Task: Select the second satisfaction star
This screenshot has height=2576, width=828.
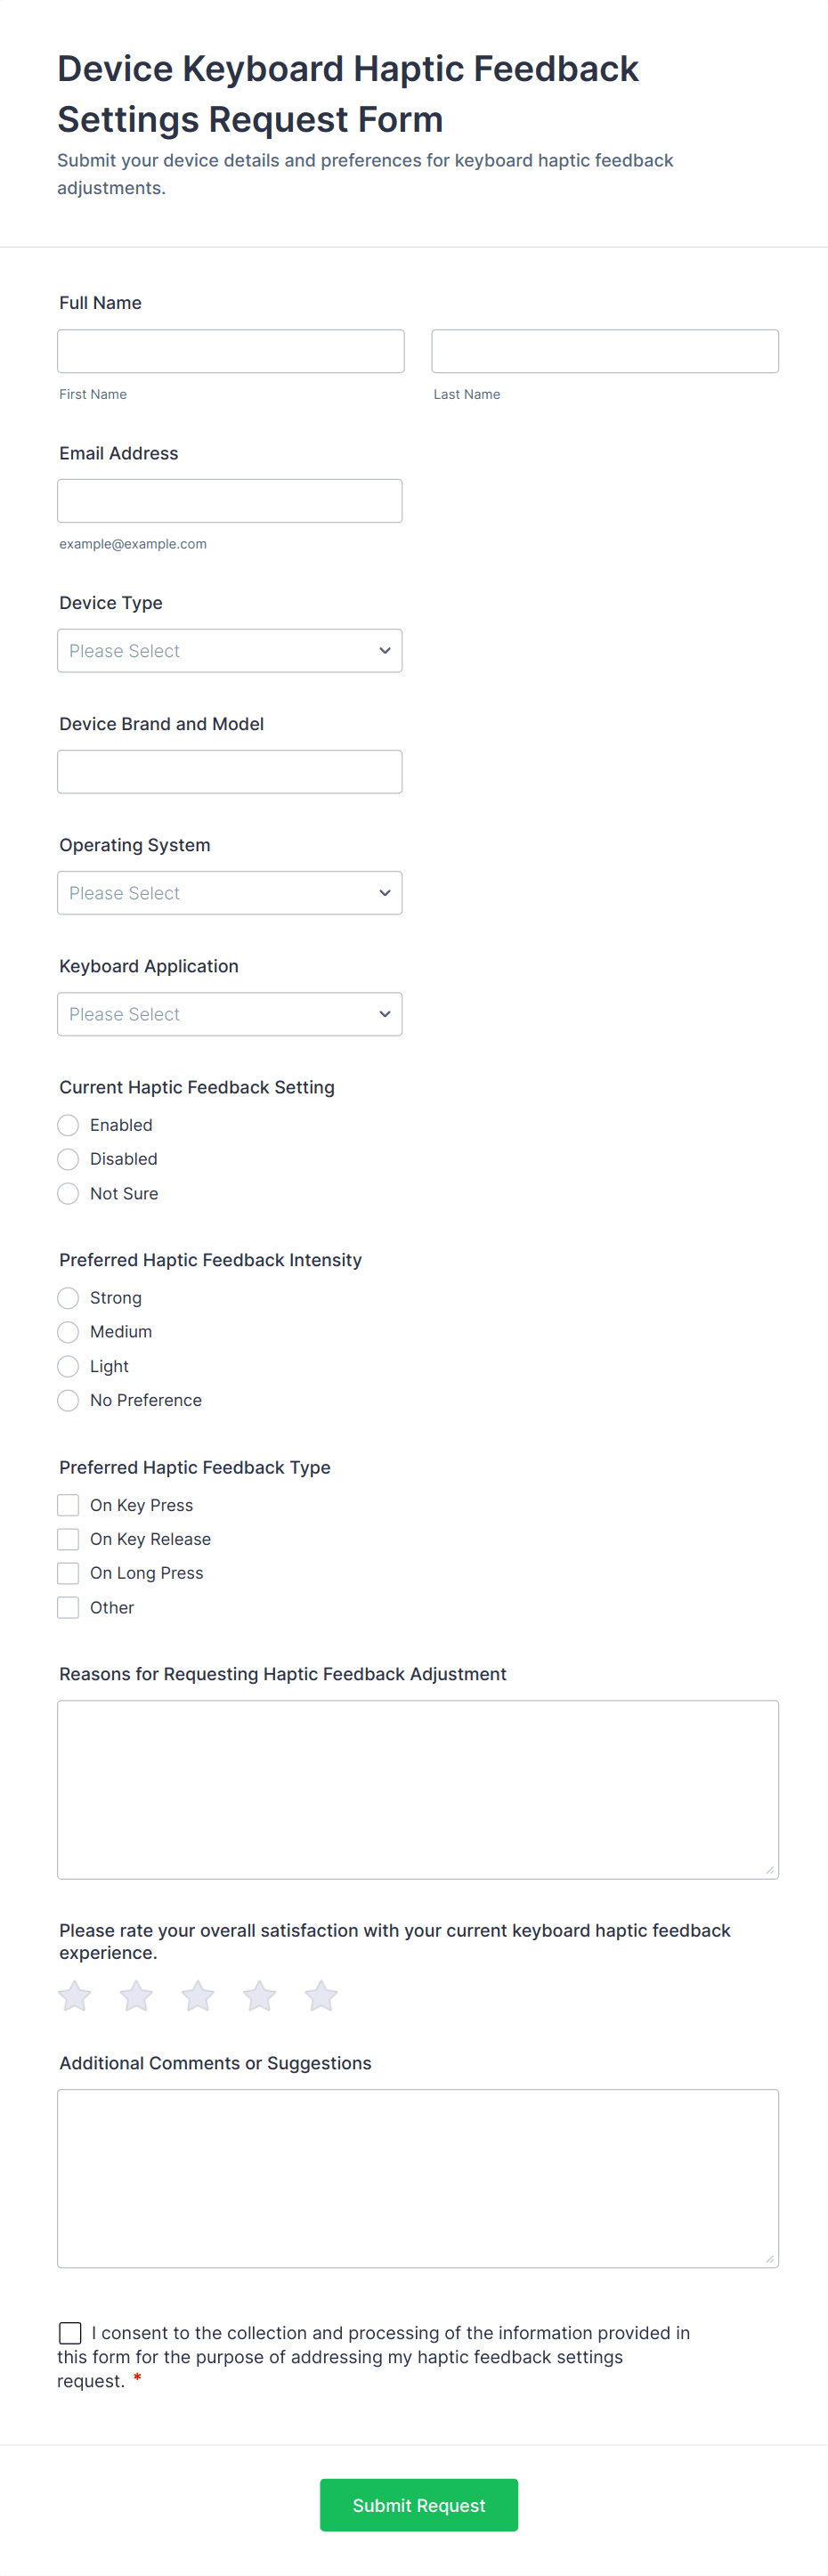Action: pyautogui.click(x=136, y=1996)
